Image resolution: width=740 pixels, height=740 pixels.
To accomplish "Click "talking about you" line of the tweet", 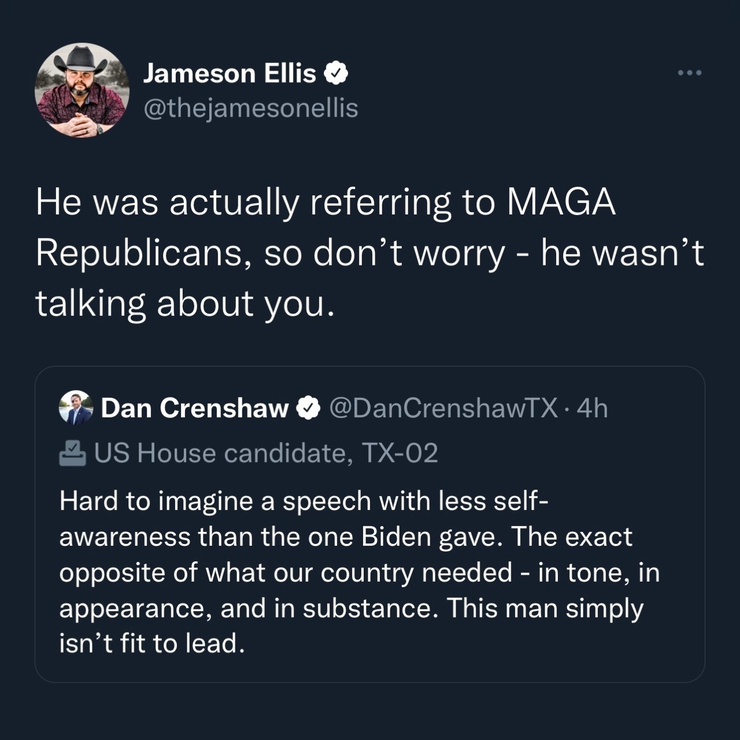I will pyautogui.click(x=182, y=301).
